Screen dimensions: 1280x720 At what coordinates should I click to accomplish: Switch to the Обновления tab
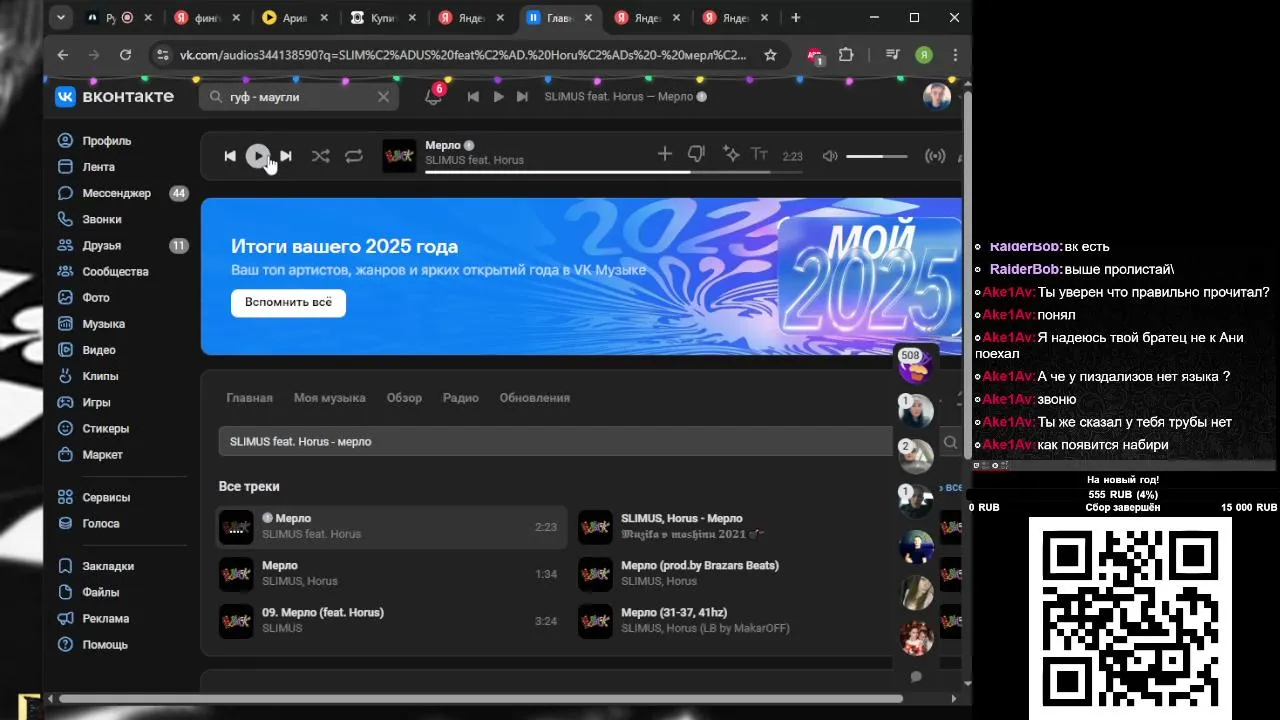[x=534, y=398]
